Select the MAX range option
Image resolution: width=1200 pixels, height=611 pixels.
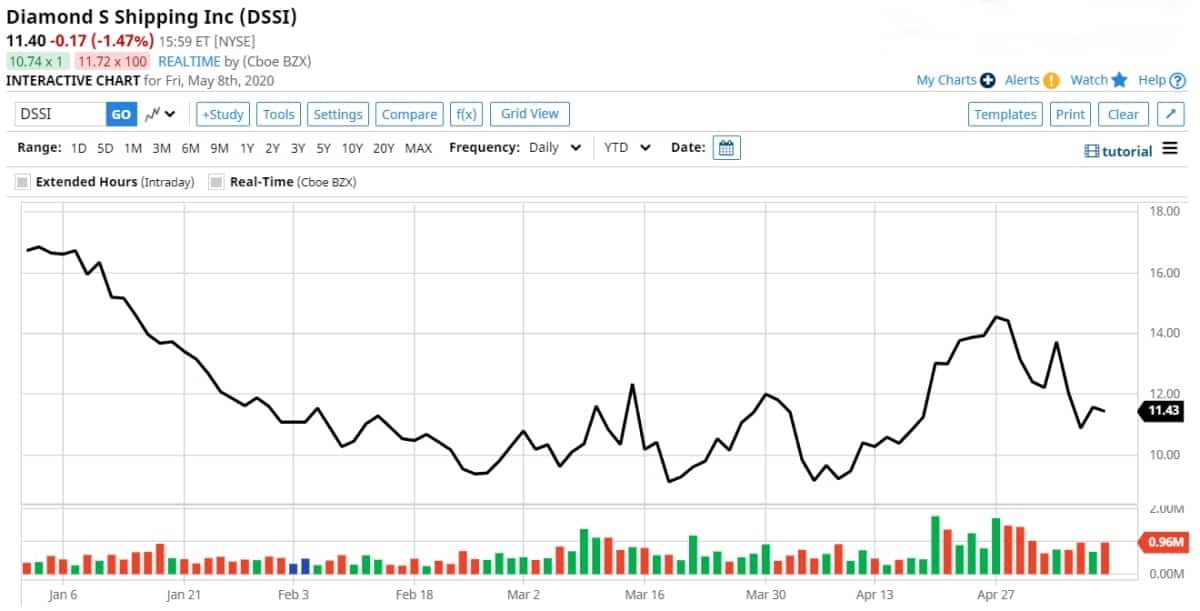[418, 148]
